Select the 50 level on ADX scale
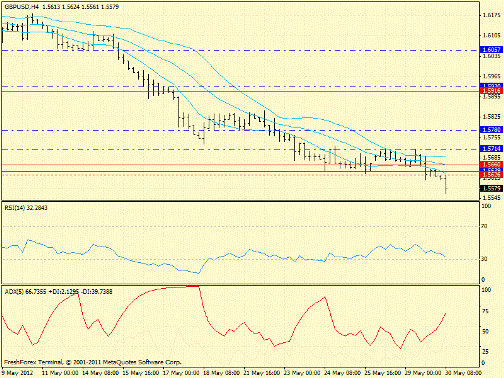Viewport: 504px width, 378px height. (x=485, y=331)
